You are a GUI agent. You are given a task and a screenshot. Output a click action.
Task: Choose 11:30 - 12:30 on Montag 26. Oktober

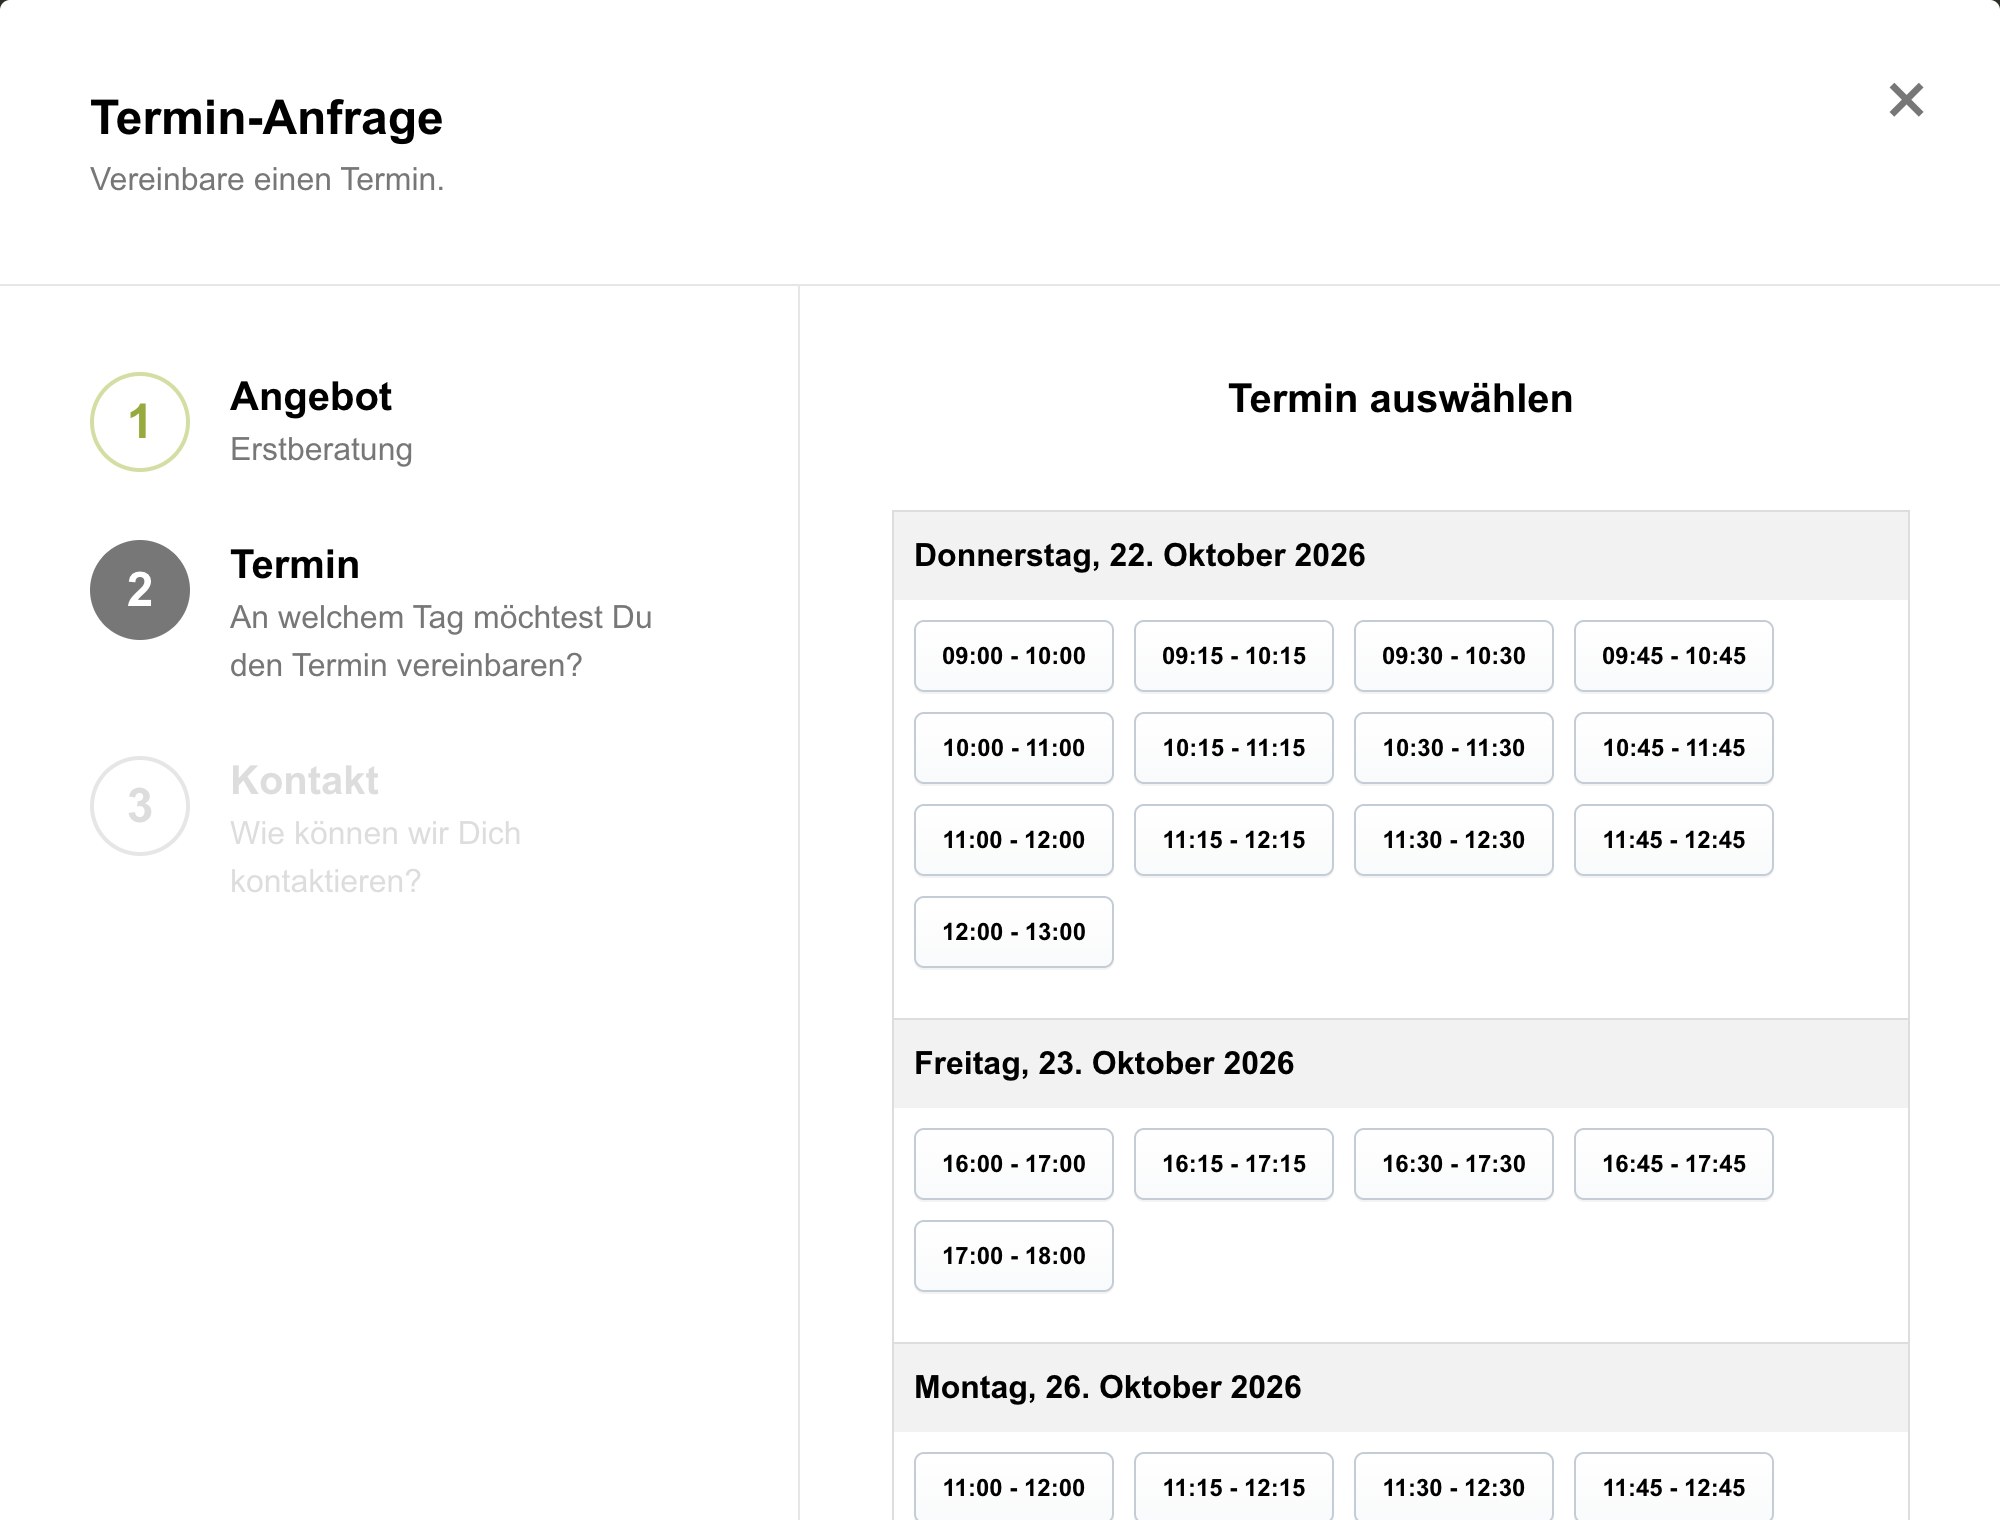click(1454, 1487)
